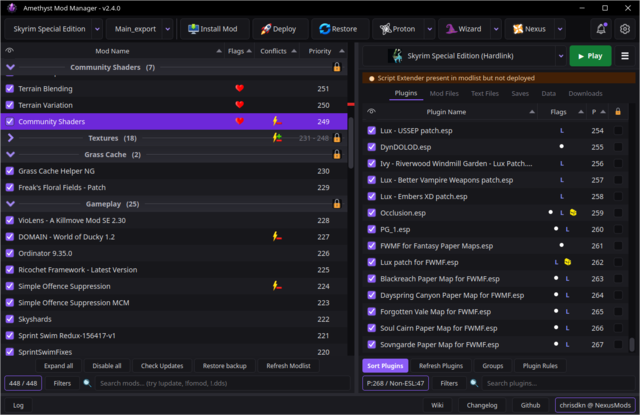Click the hamburger menu next to Play
Screen dimensions: 640x415
click(624, 56)
